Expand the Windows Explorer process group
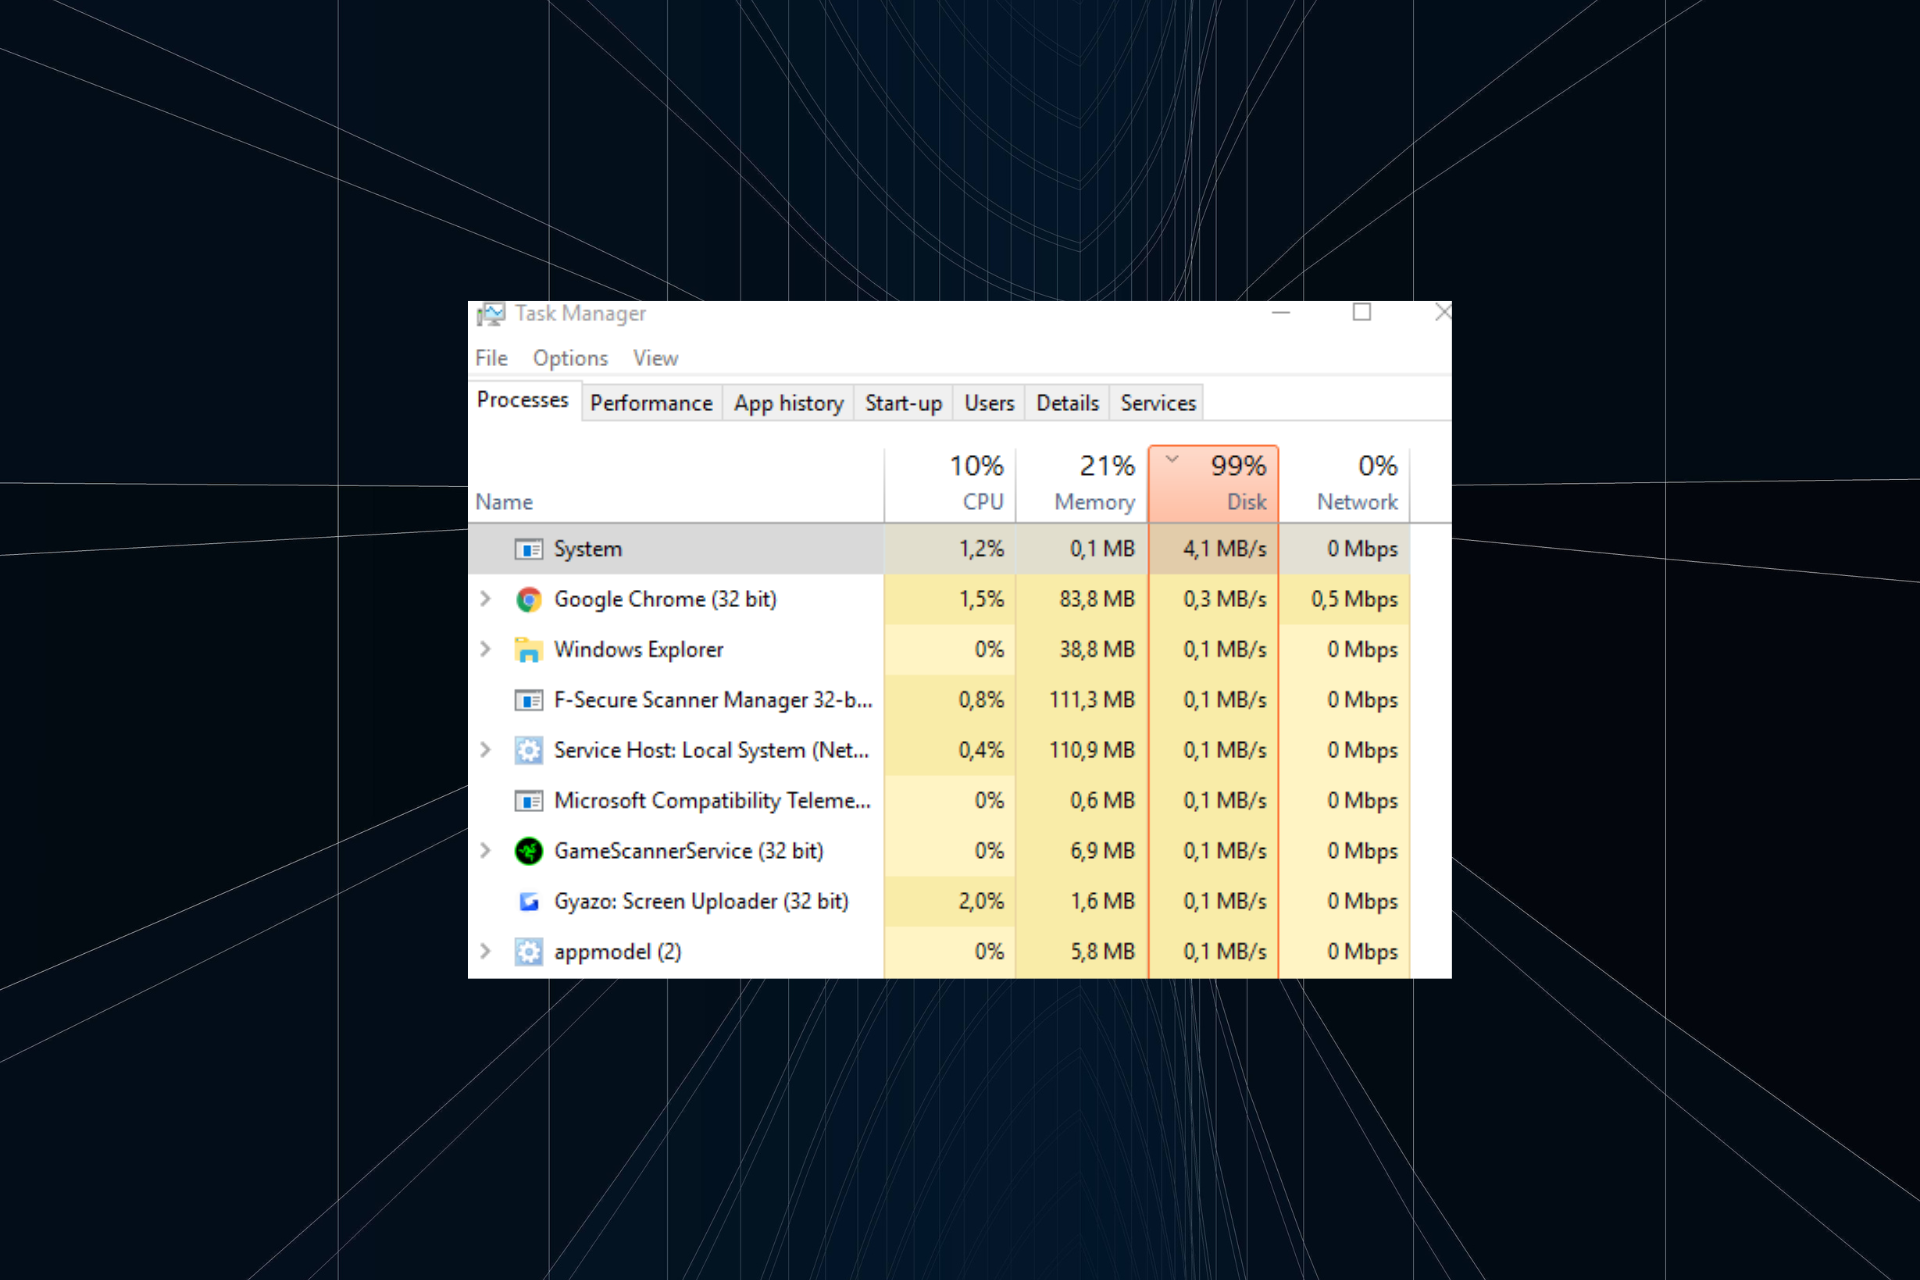Image resolution: width=1920 pixels, height=1280 pixels. (485, 649)
